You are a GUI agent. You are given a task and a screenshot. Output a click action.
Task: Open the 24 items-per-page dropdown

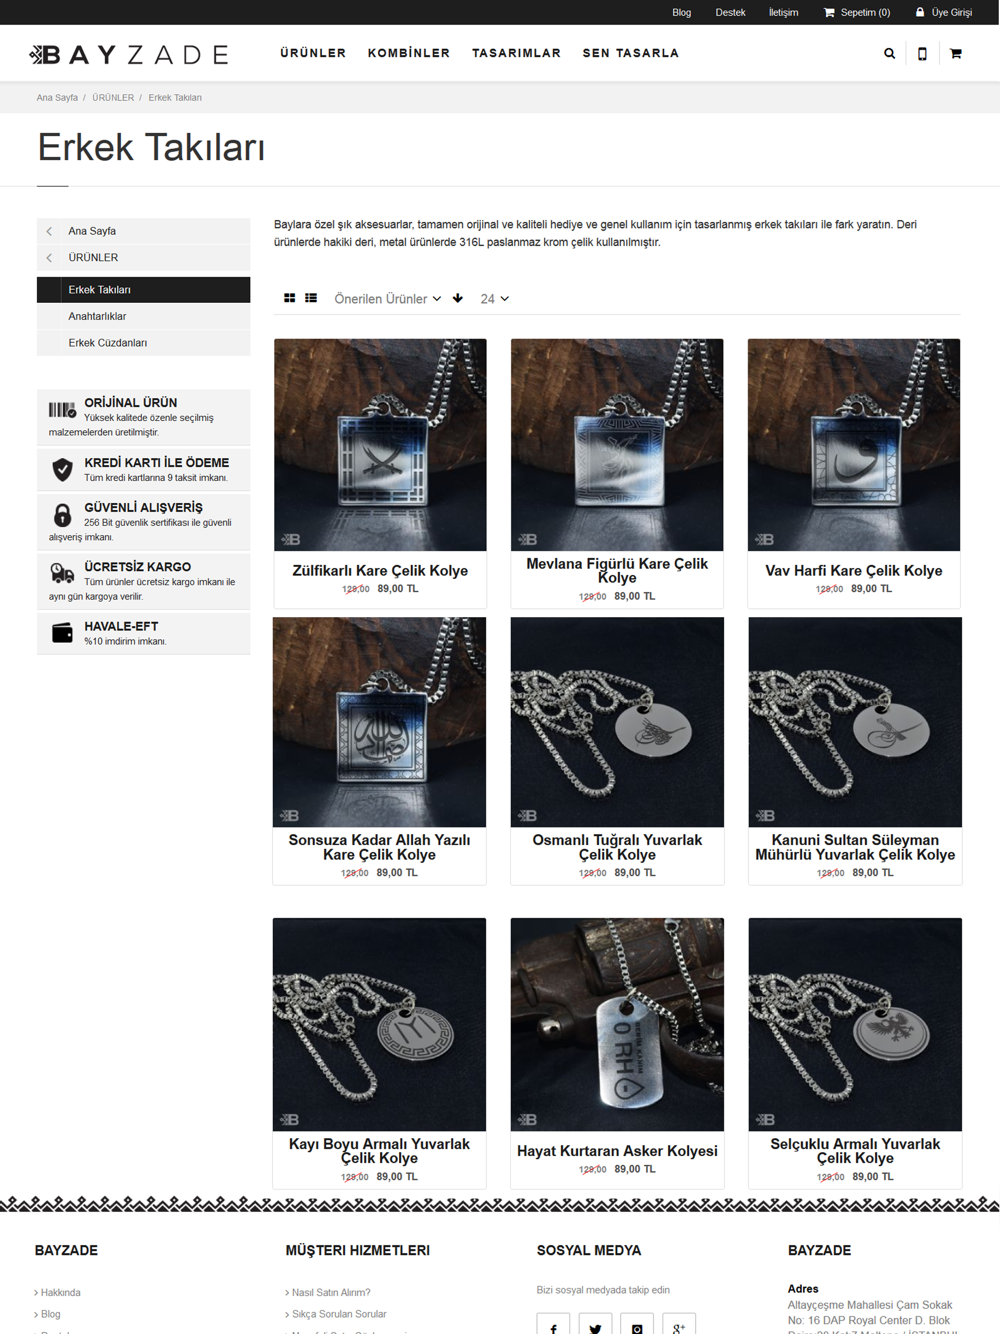click(494, 299)
